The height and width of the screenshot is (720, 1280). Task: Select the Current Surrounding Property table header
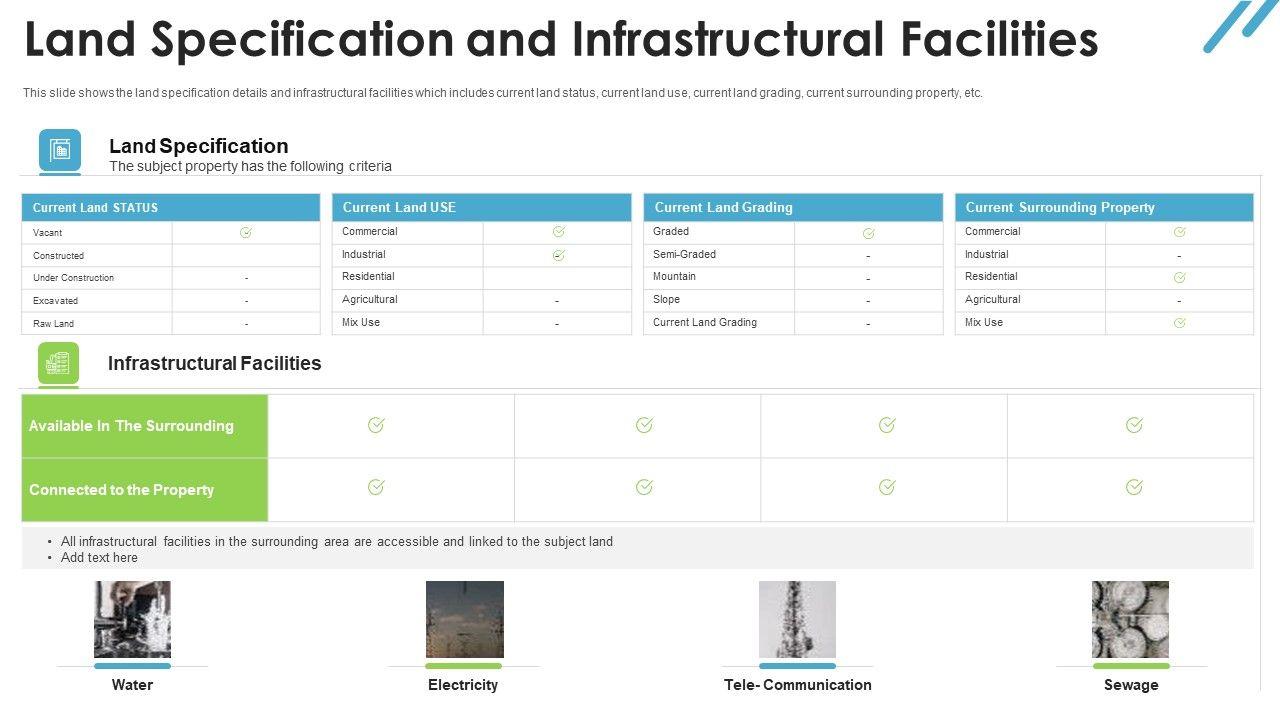[x=1104, y=207]
